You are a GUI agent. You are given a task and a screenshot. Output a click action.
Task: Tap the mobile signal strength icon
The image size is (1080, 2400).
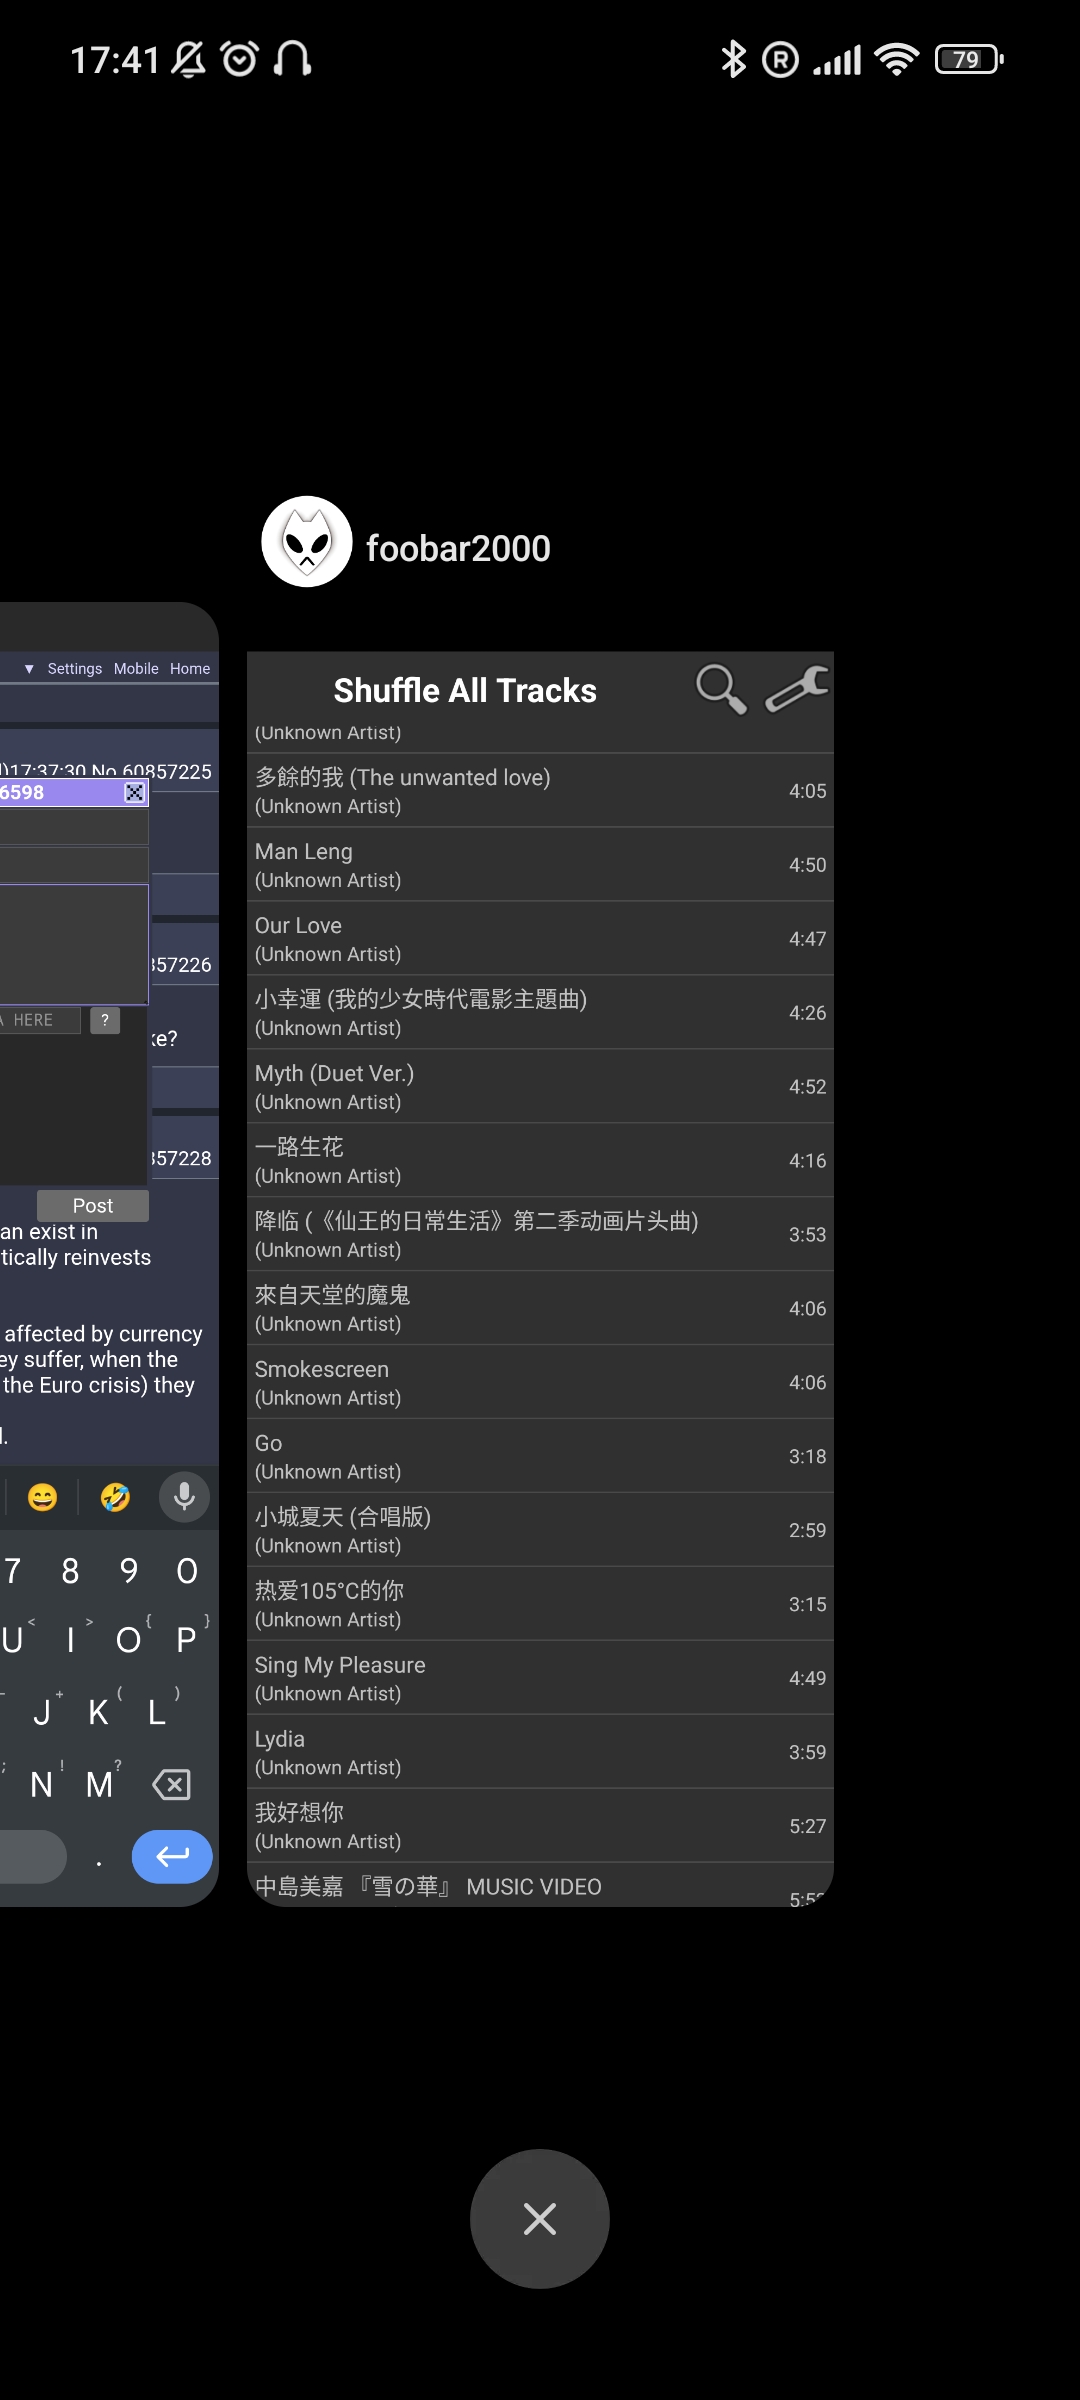pos(837,60)
